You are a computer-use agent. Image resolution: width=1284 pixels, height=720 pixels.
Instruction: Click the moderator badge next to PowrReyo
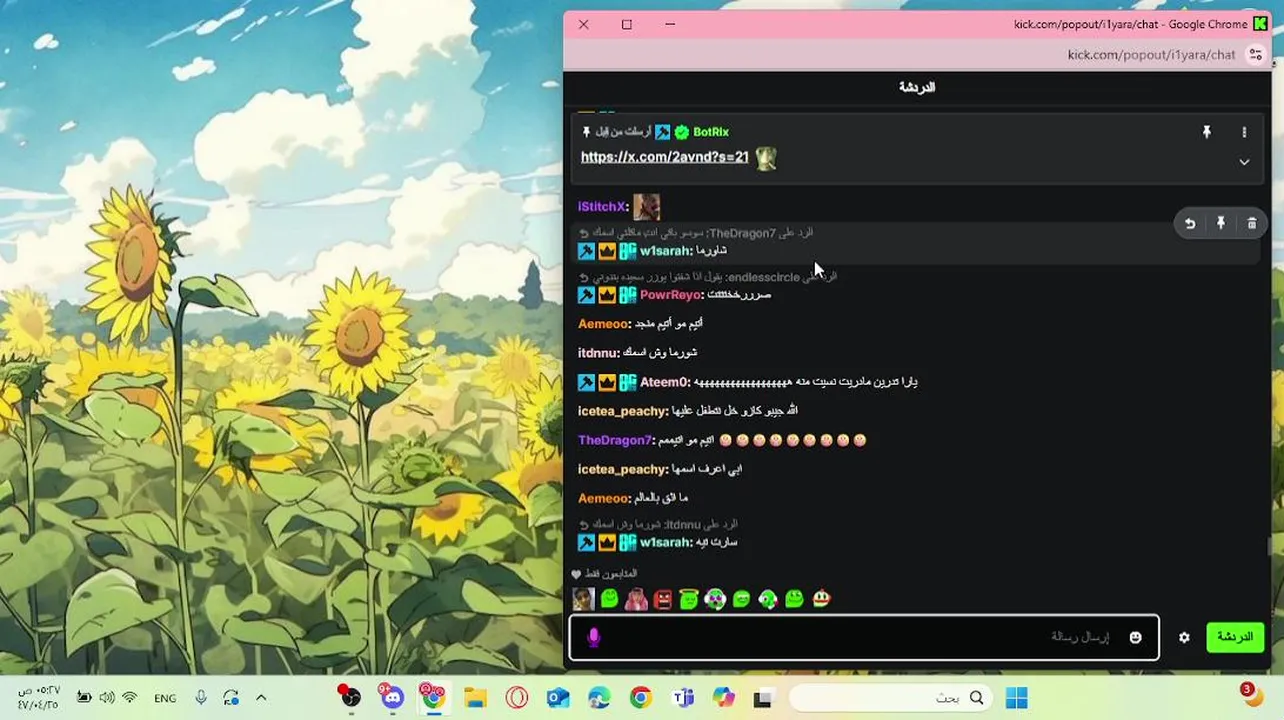[x=586, y=295]
